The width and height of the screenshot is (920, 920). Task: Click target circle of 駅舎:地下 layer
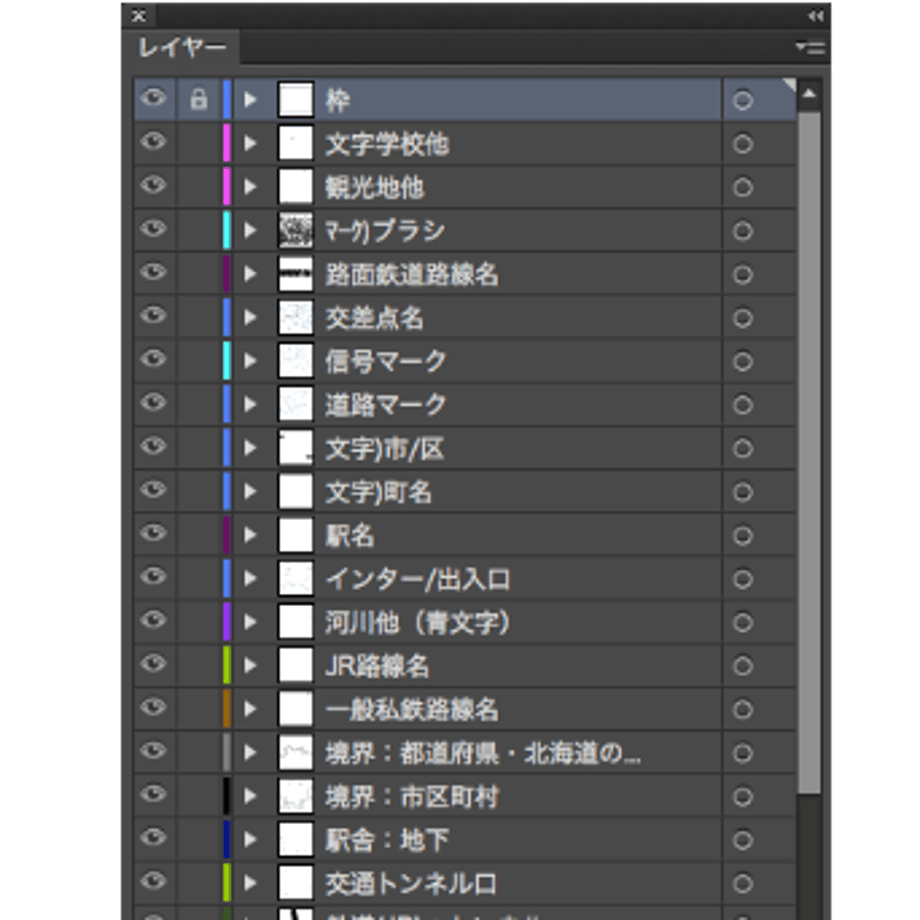click(x=743, y=840)
